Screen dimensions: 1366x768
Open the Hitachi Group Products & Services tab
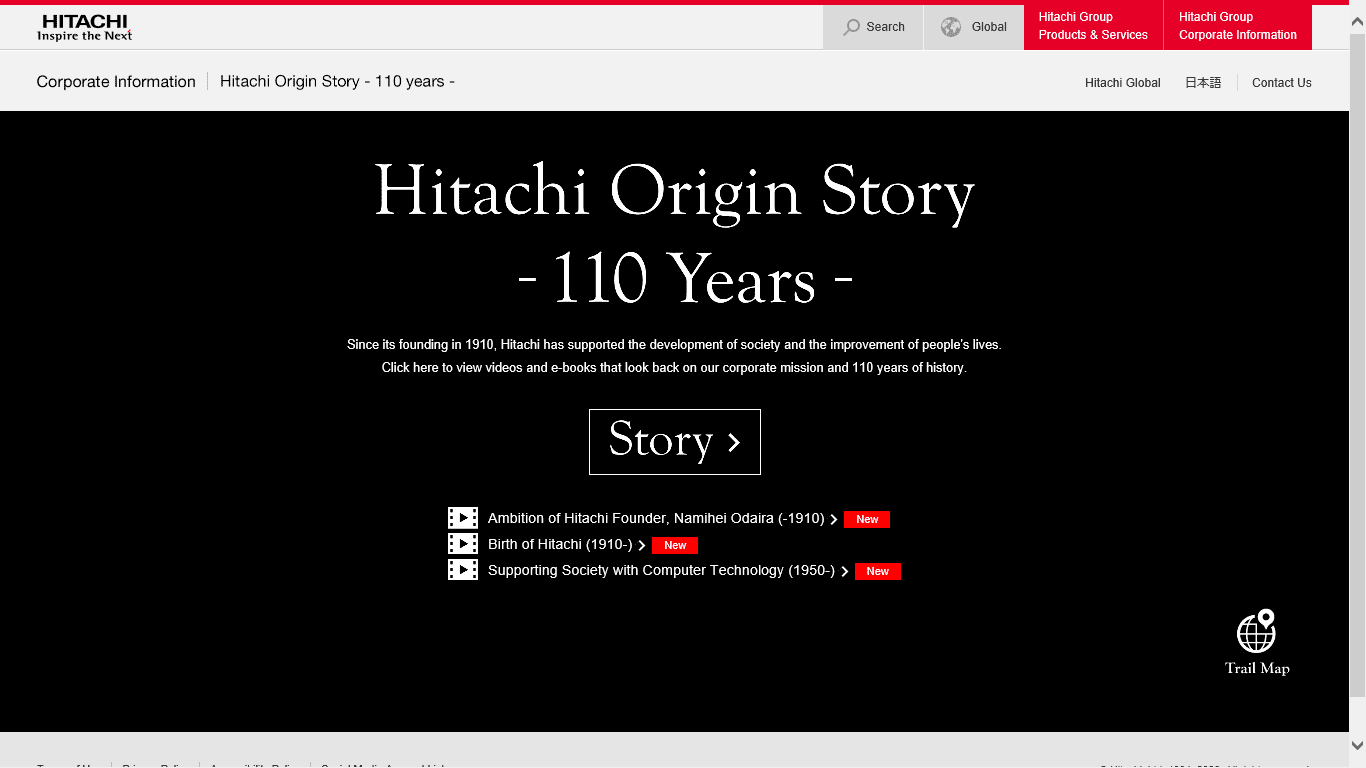[1092, 26]
